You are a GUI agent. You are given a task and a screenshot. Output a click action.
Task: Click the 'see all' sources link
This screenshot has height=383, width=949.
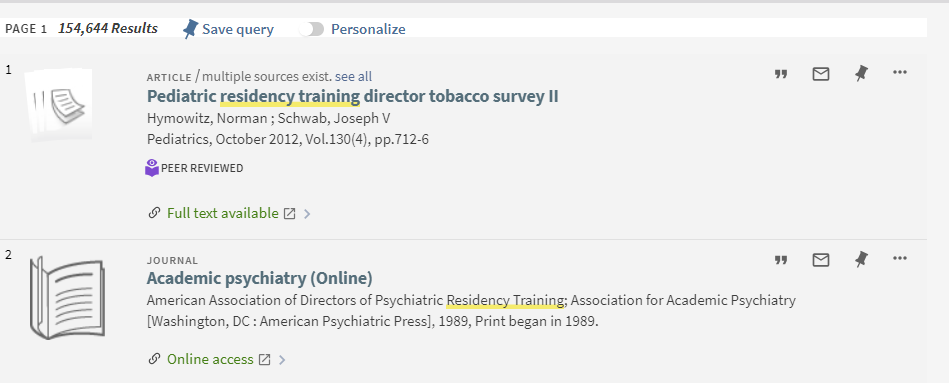pos(353,76)
